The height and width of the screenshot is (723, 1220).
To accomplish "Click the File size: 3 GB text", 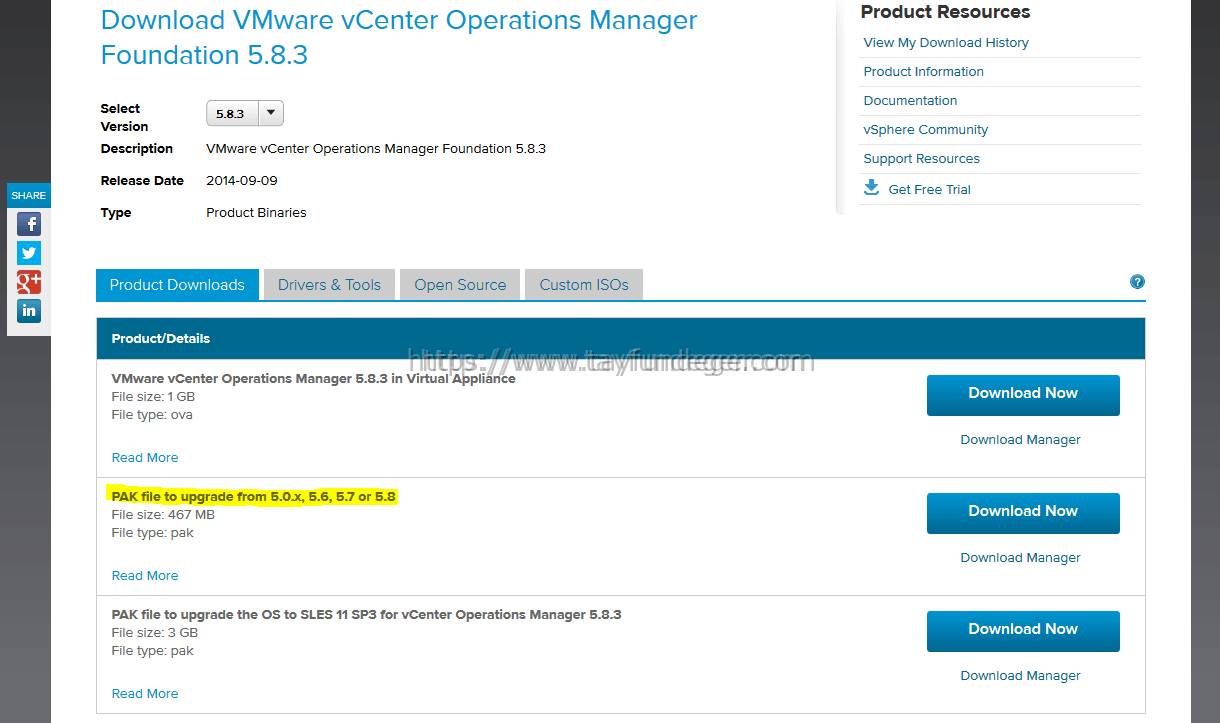I will pyautogui.click(x=155, y=633).
